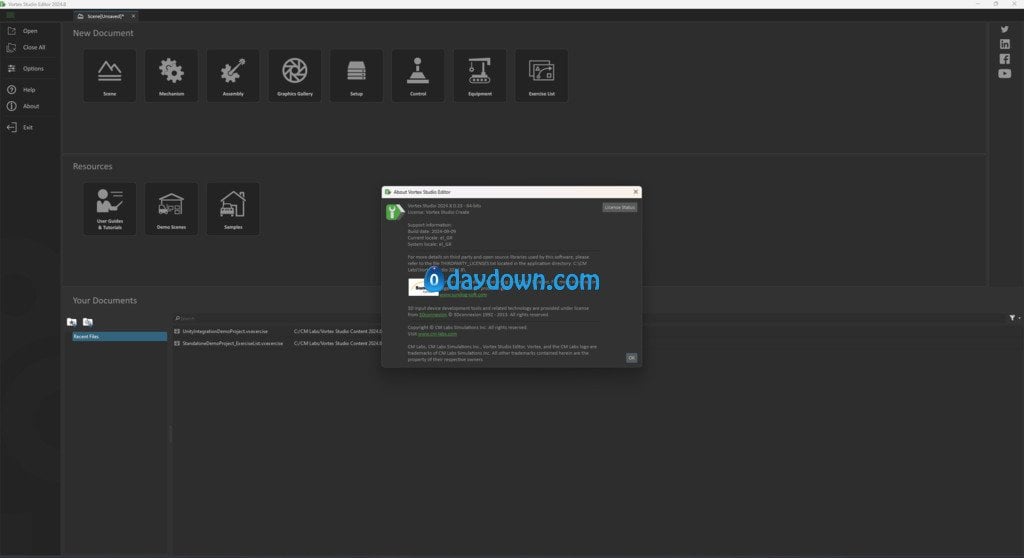The height and width of the screenshot is (558, 1024).
Task: Click the documents search field
Action: point(588,318)
